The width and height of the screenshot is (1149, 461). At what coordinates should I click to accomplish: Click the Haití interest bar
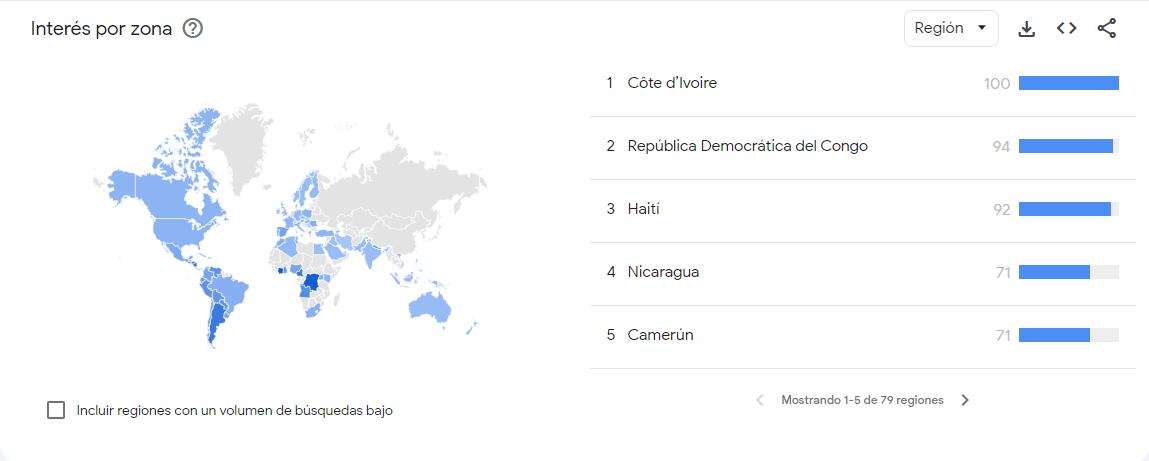point(1065,209)
